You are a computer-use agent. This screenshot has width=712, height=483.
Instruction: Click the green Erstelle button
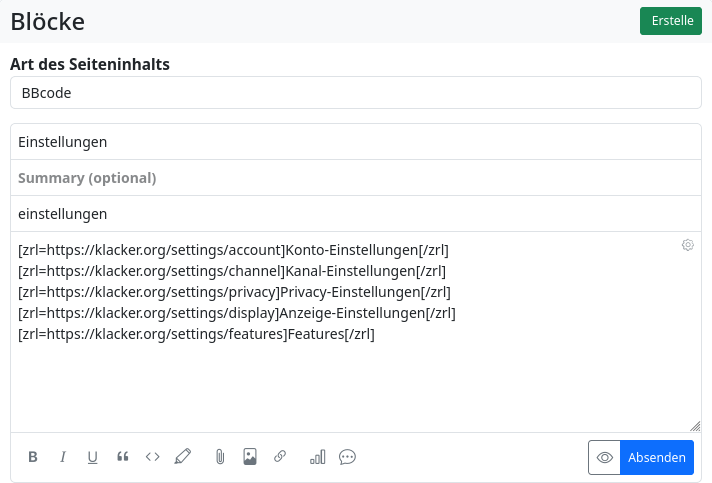tap(671, 21)
